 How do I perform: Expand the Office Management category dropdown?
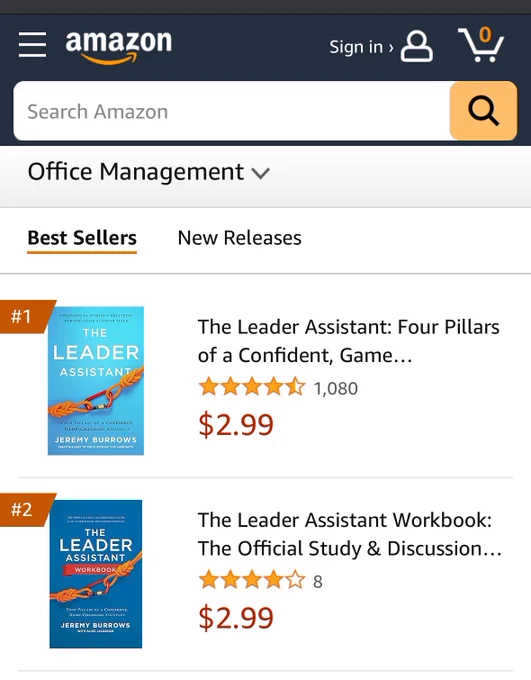pyautogui.click(x=149, y=172)
